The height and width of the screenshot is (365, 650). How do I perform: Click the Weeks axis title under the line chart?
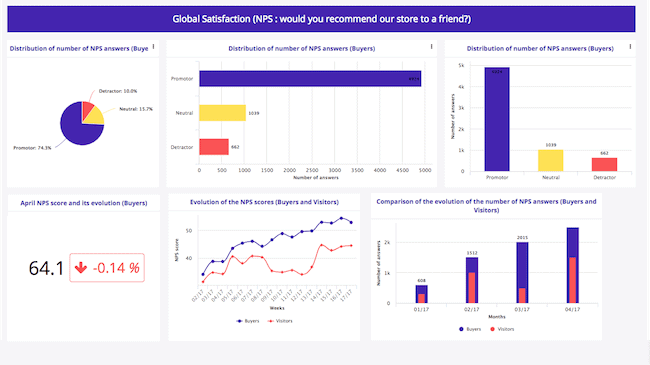coord(277,308)
